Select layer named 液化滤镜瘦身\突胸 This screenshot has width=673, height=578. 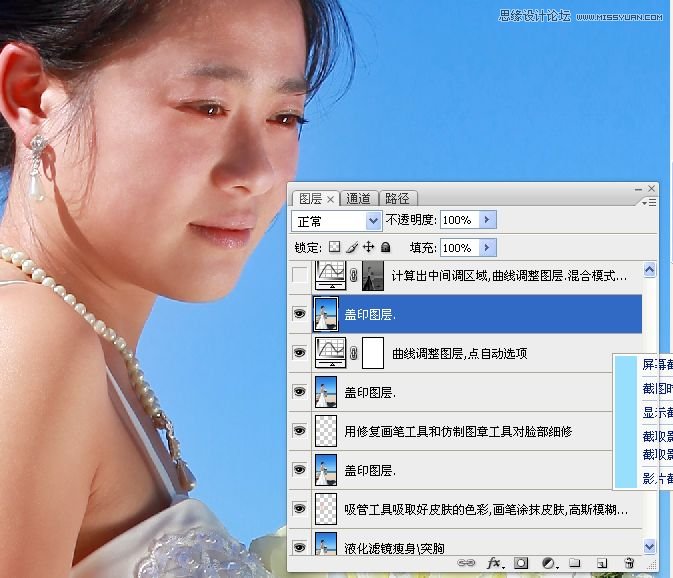click(x=394, y=548)
